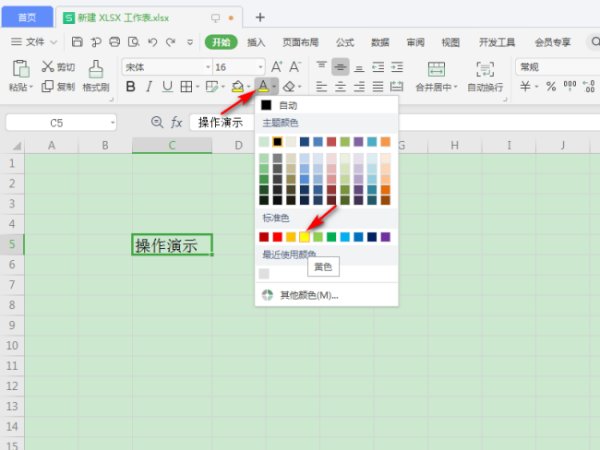
Task: Click the Save icon in quick toolbar
Action: coord(77,42)
